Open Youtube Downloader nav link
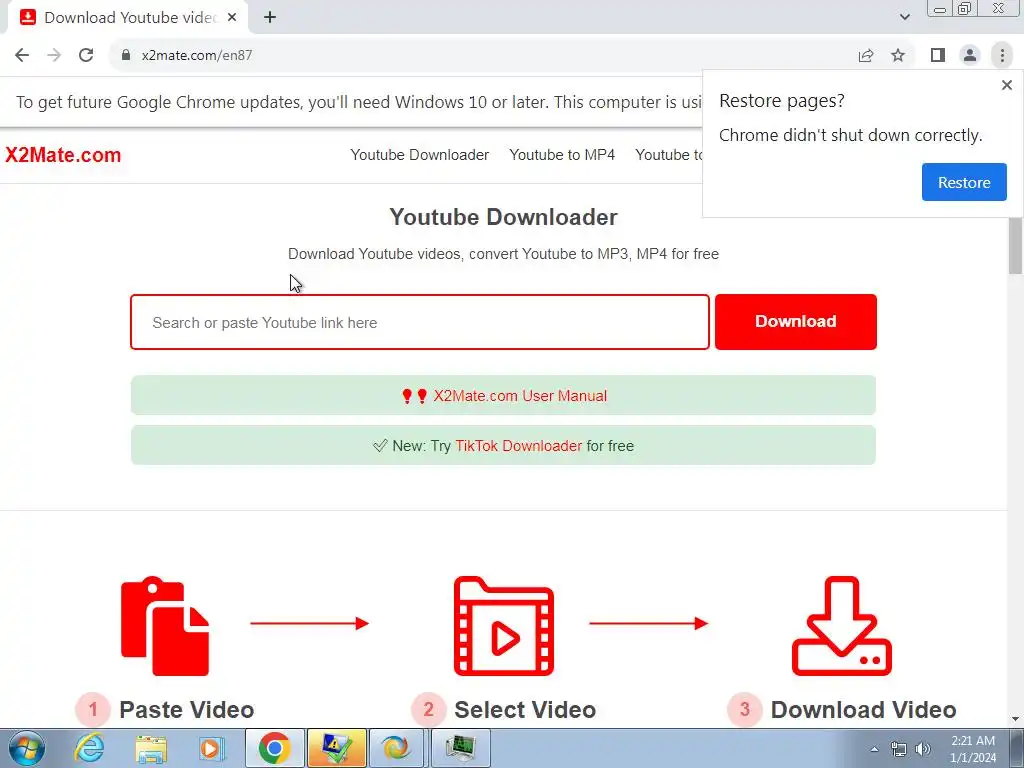This screenshot has height=768, width=1024. (x=419, y=155)
